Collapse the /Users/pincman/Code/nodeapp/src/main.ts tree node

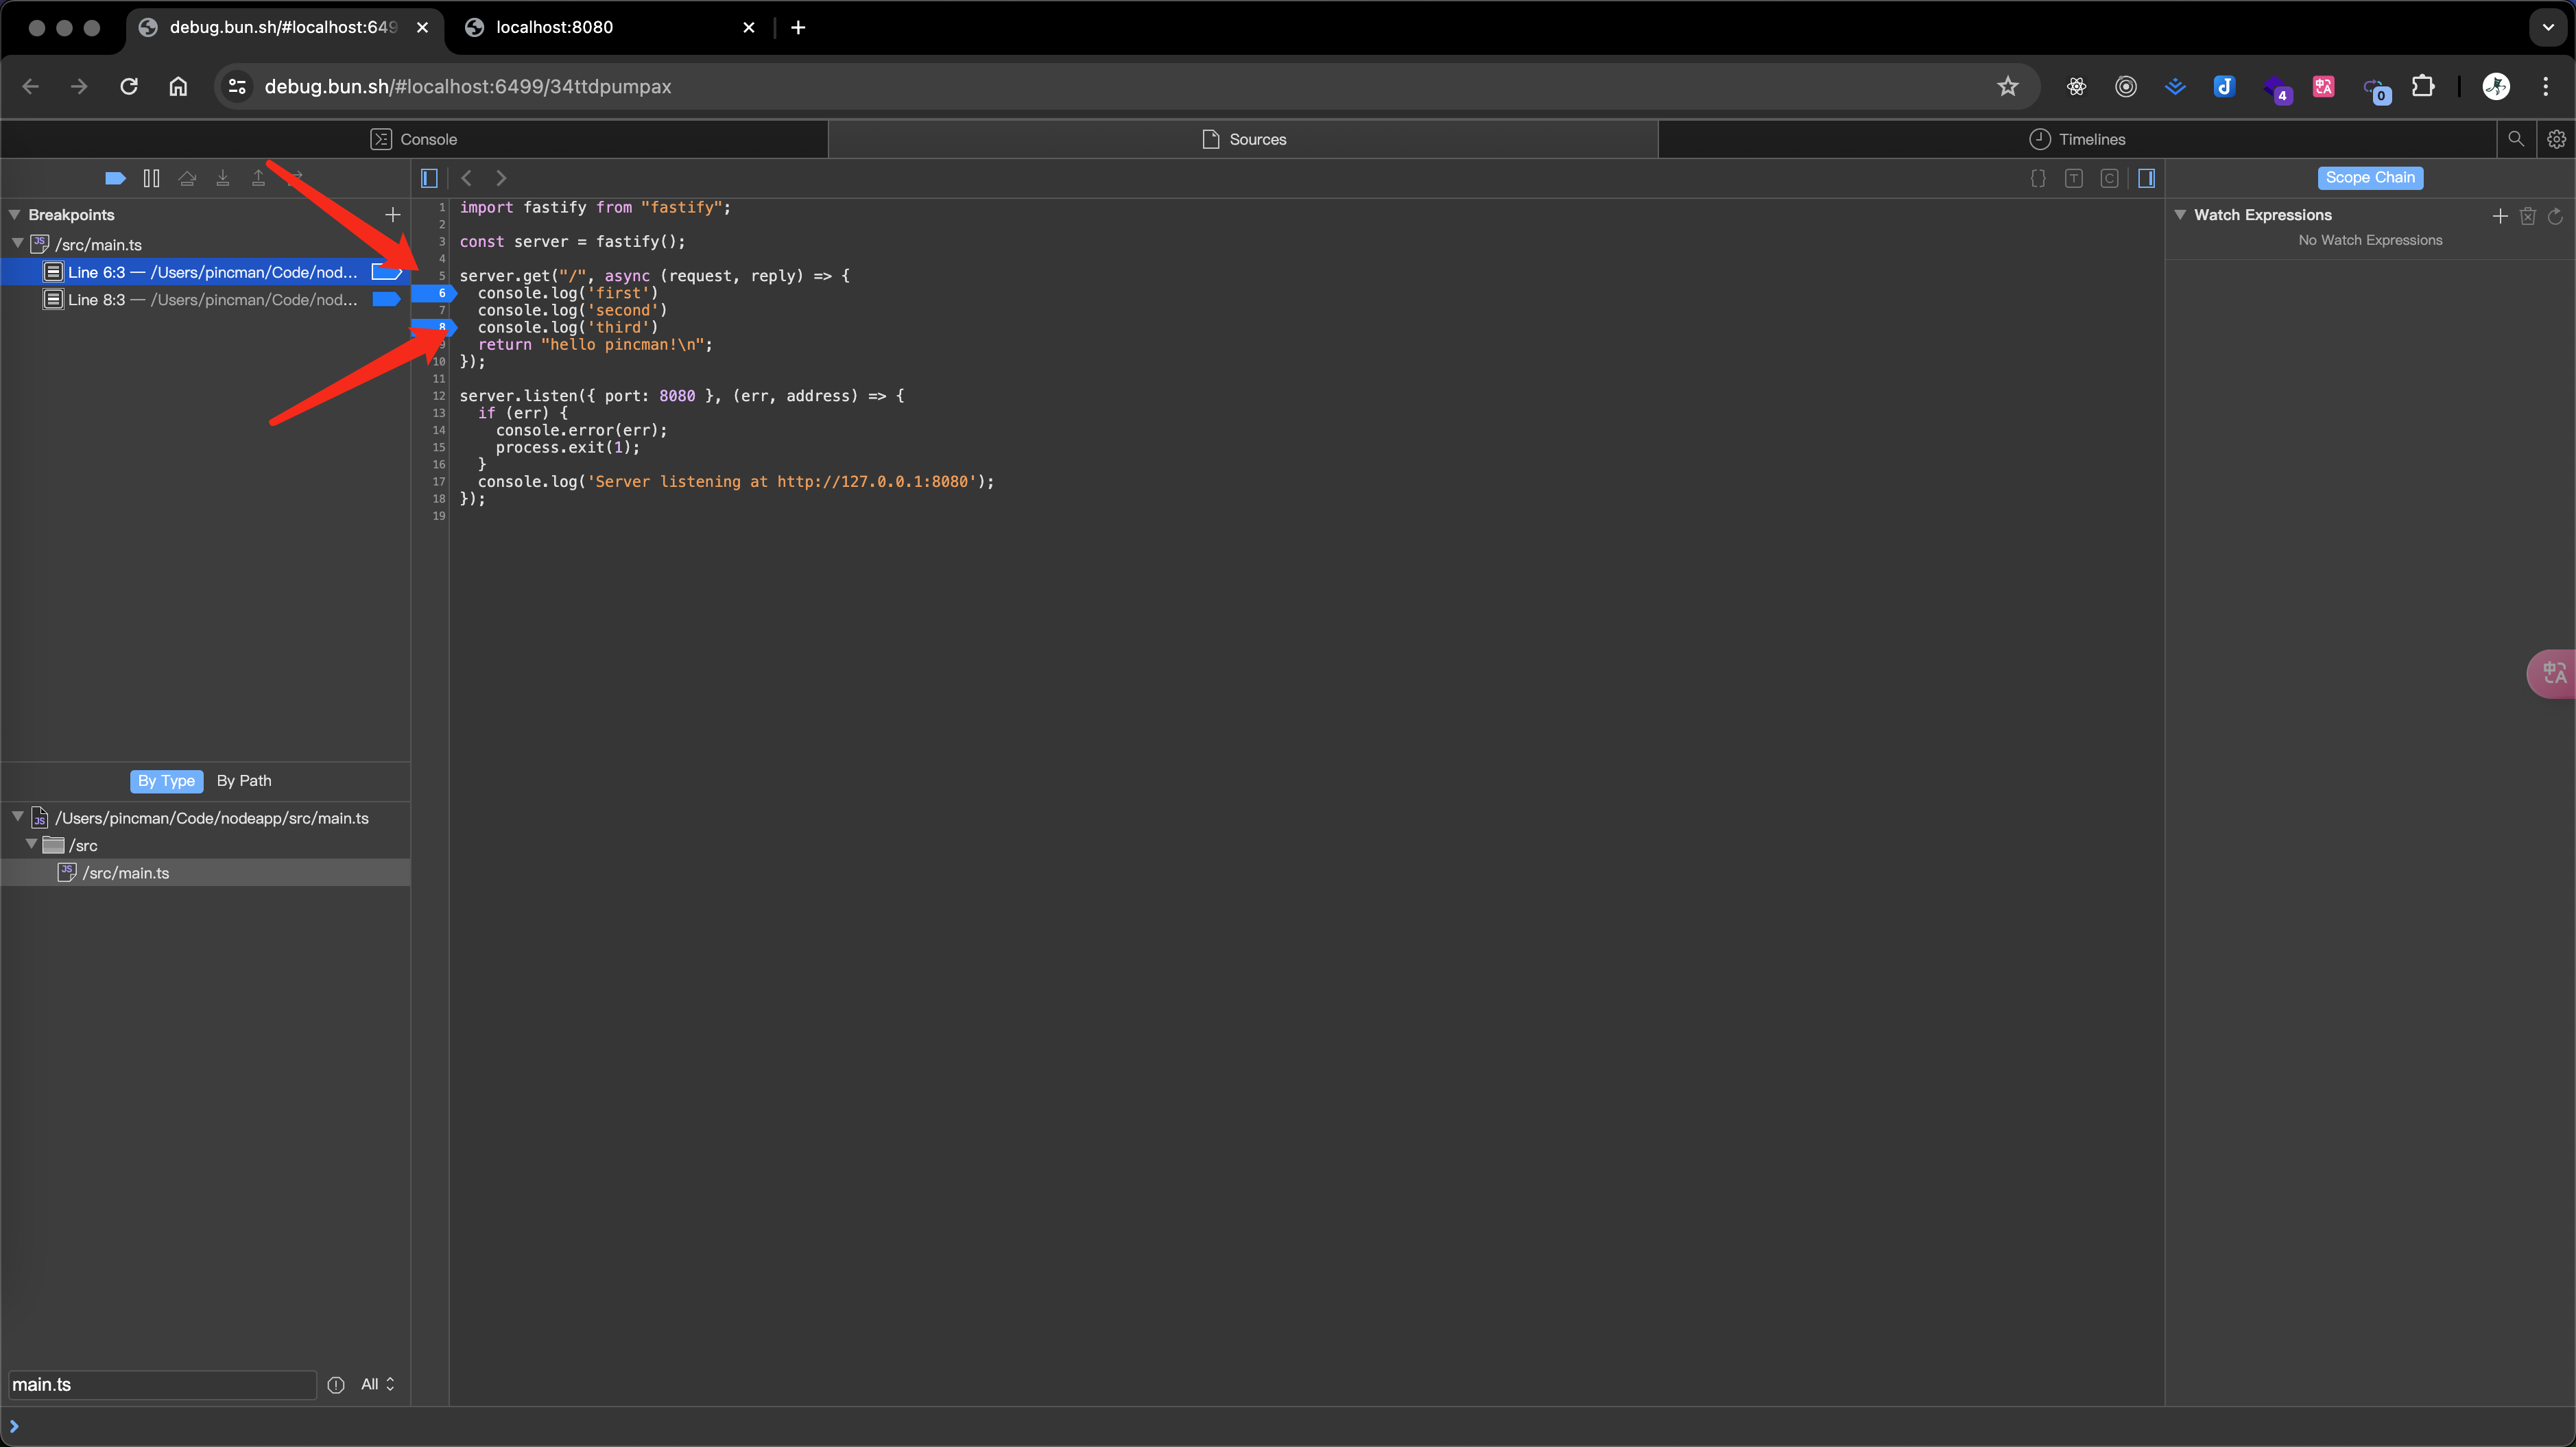click(18, 817)
